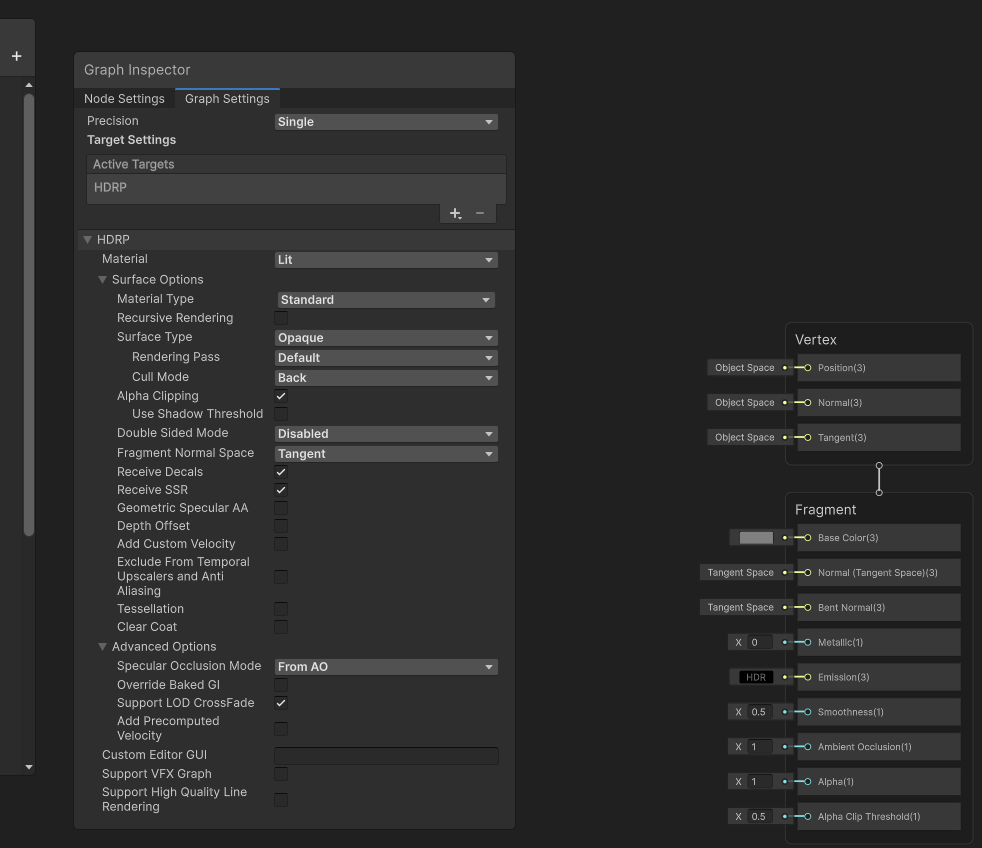Click the Alpha Clip Threshold port circle

(807, 817)
